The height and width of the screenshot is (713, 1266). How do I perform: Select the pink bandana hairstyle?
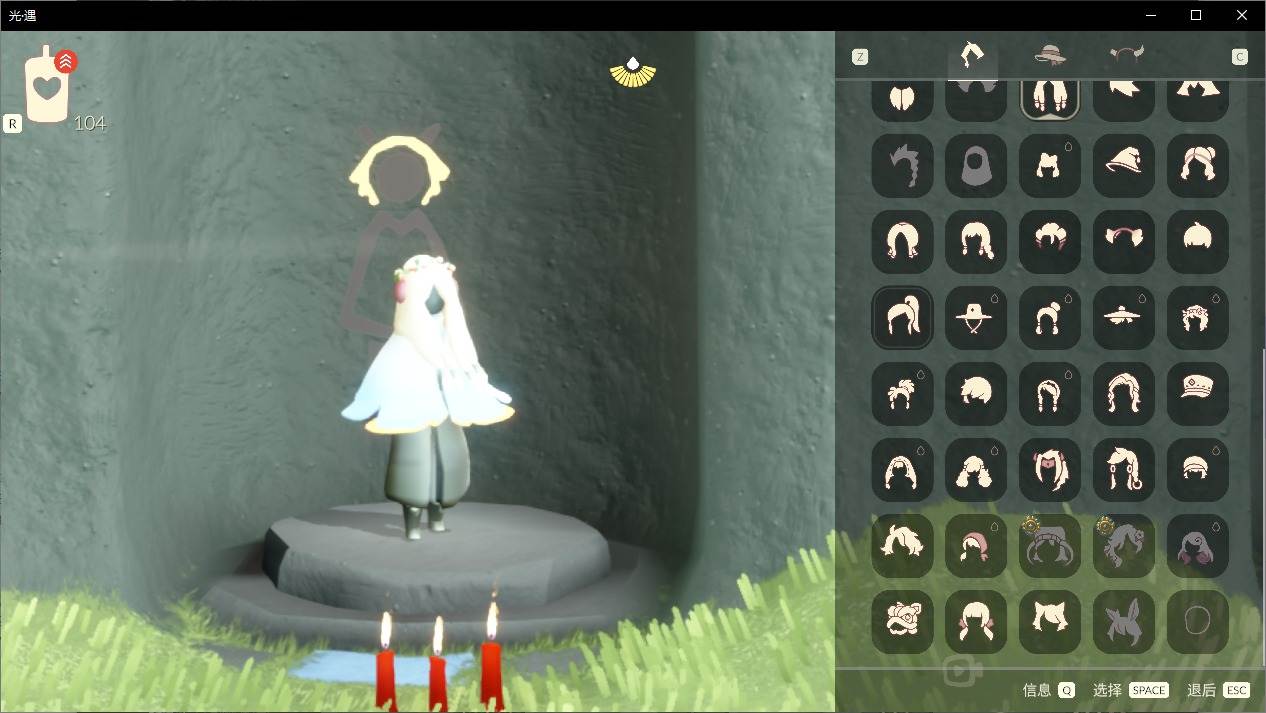coord(976,546)
